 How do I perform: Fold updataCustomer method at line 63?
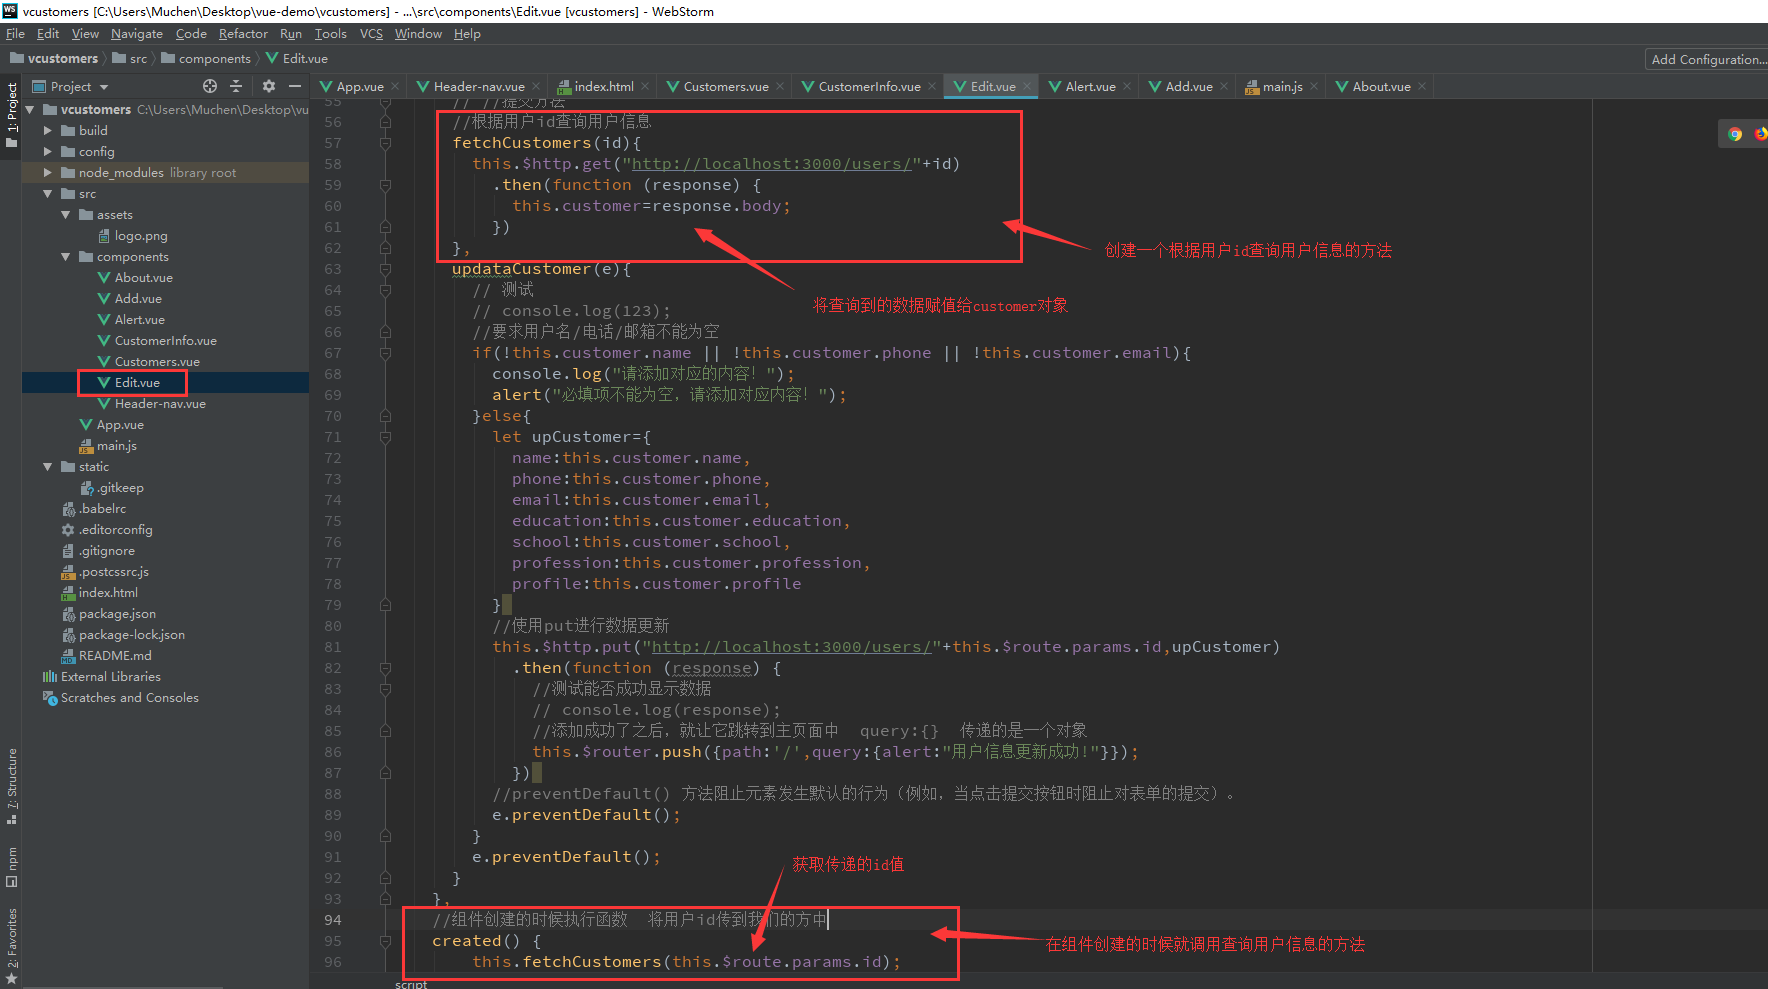(385, 269)
